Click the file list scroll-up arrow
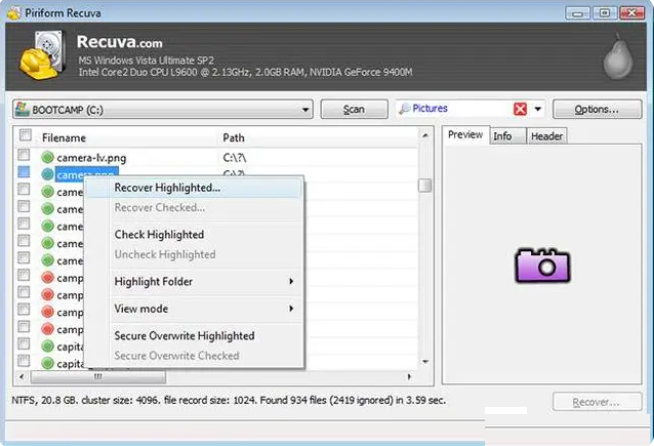Screen dimensions: 654x446 pos(425,136)
